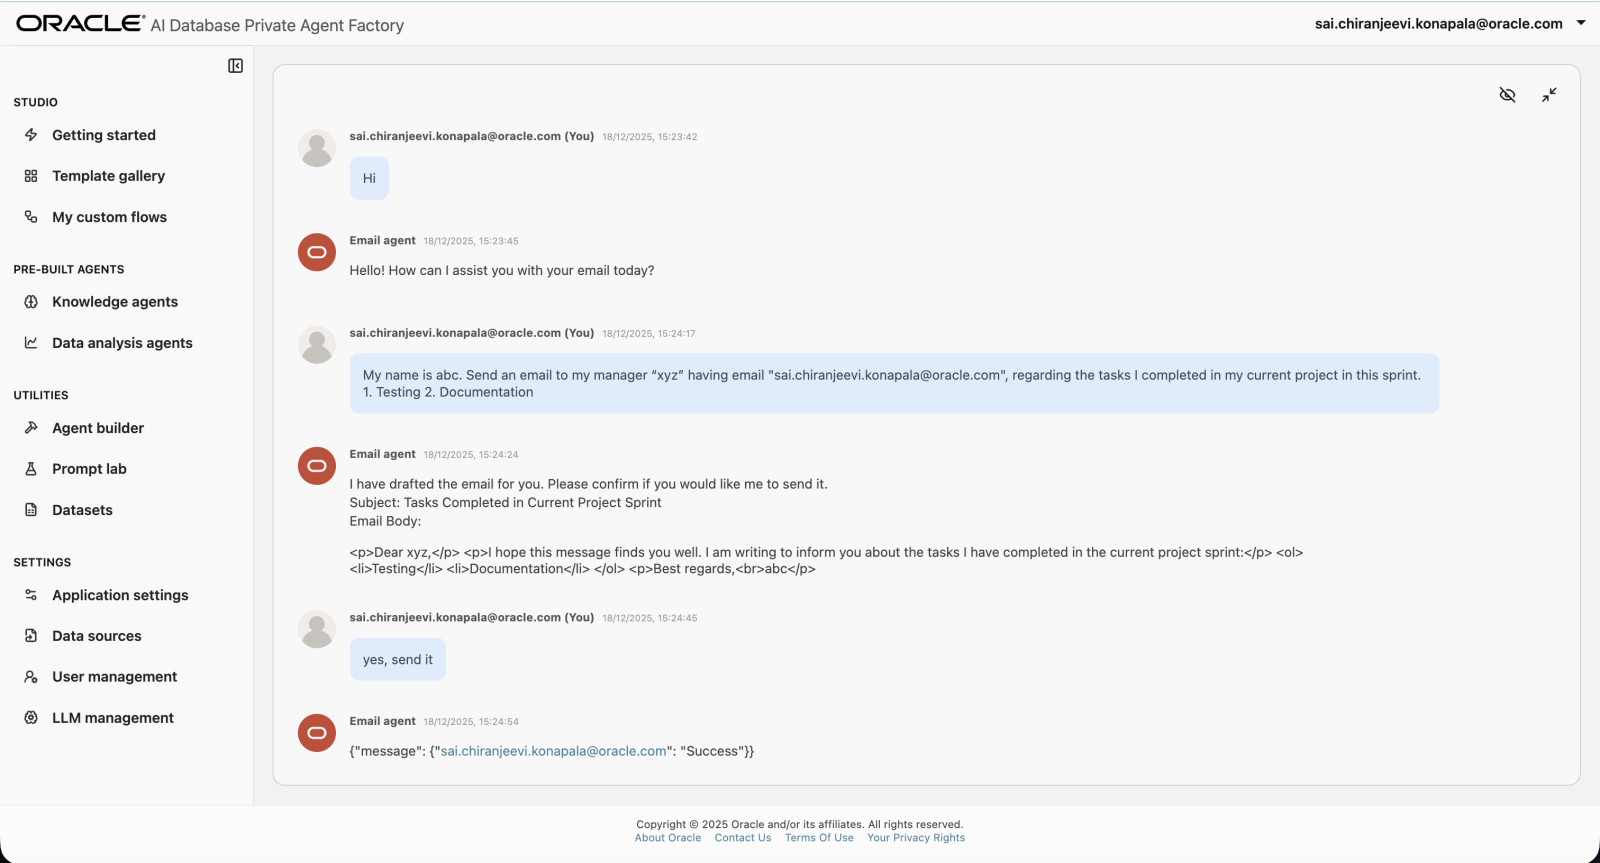Image resolution: width=1600 pixels, height=863 pixels.
Task: Click the "AI Database Private Agent Factory" title
Action: (x=277, y=26)
